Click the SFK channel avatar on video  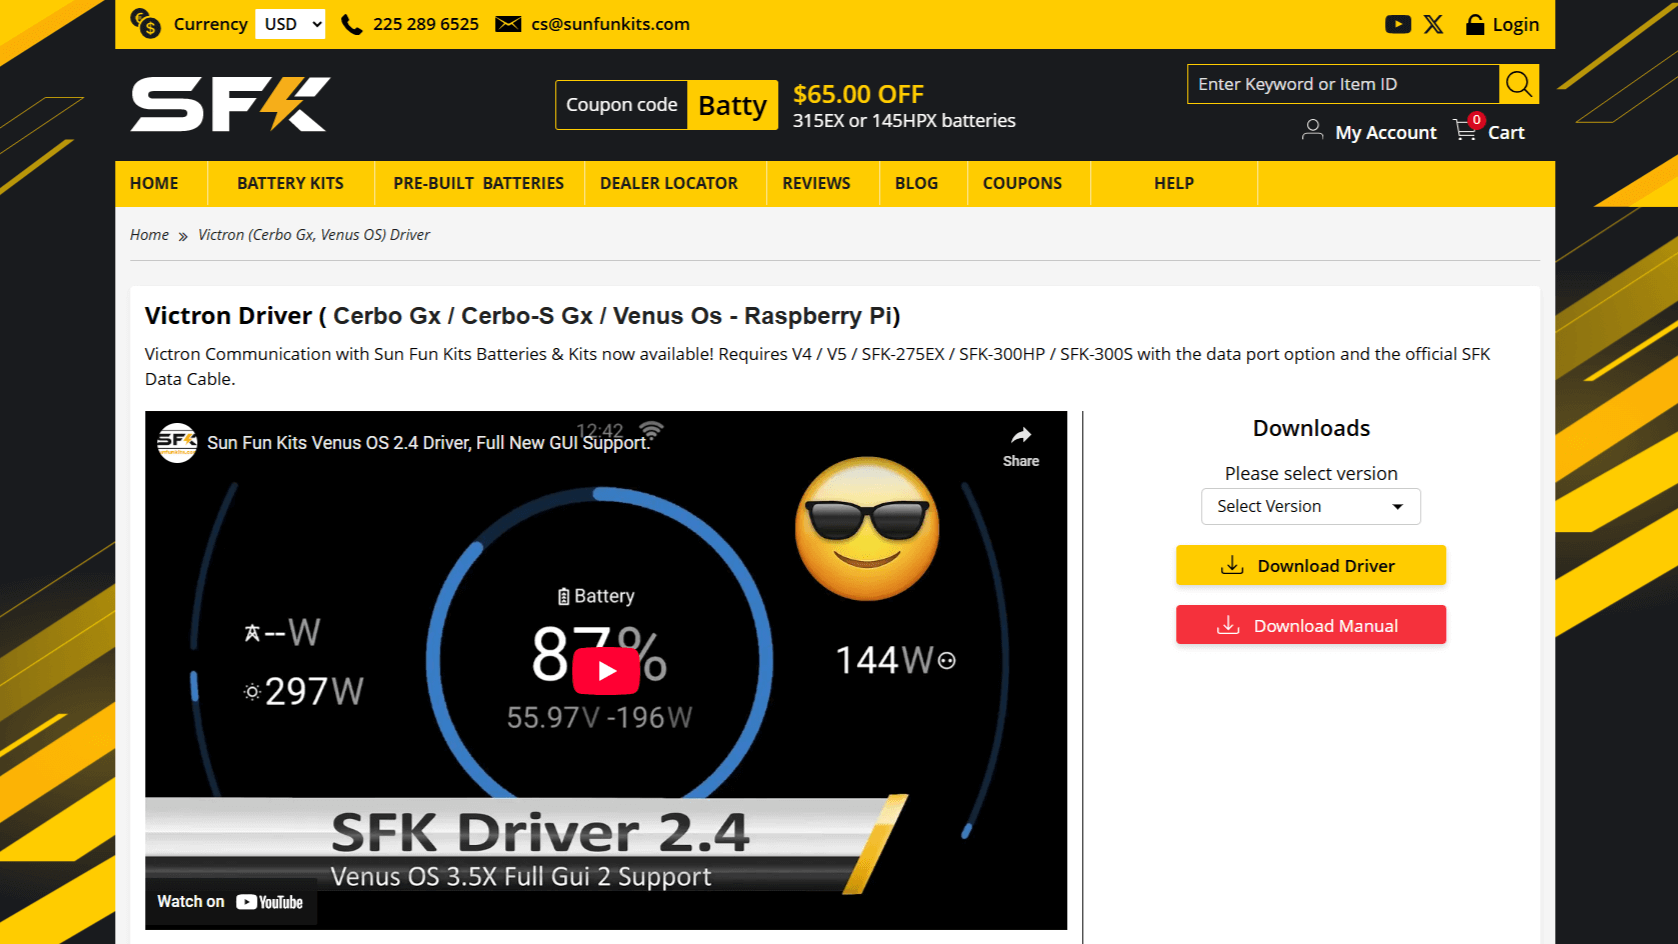point(177,442)
